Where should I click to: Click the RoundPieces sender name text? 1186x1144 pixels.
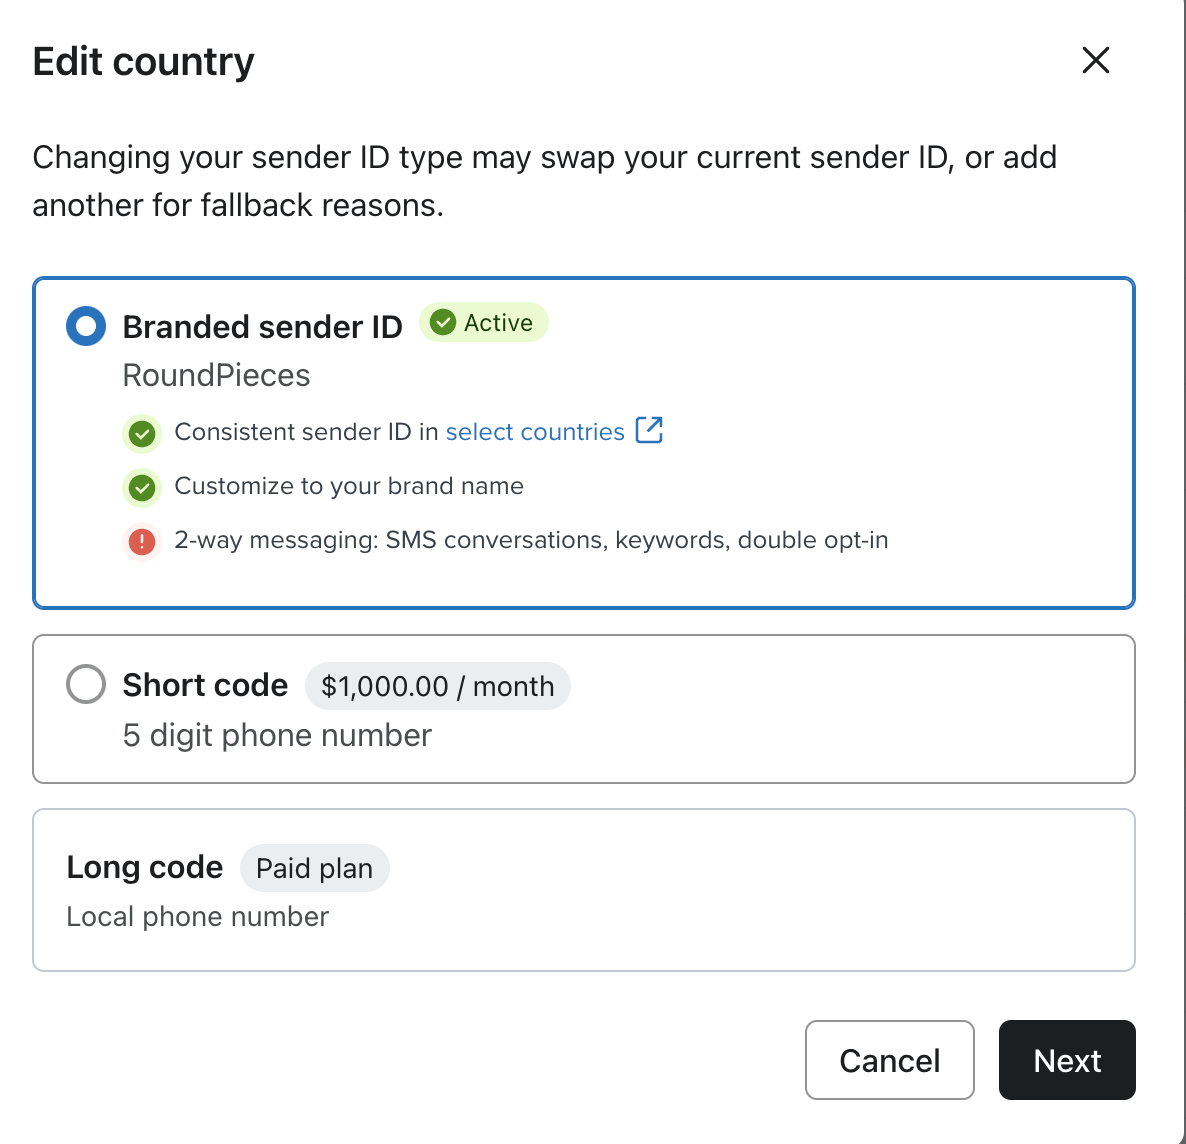216,375
